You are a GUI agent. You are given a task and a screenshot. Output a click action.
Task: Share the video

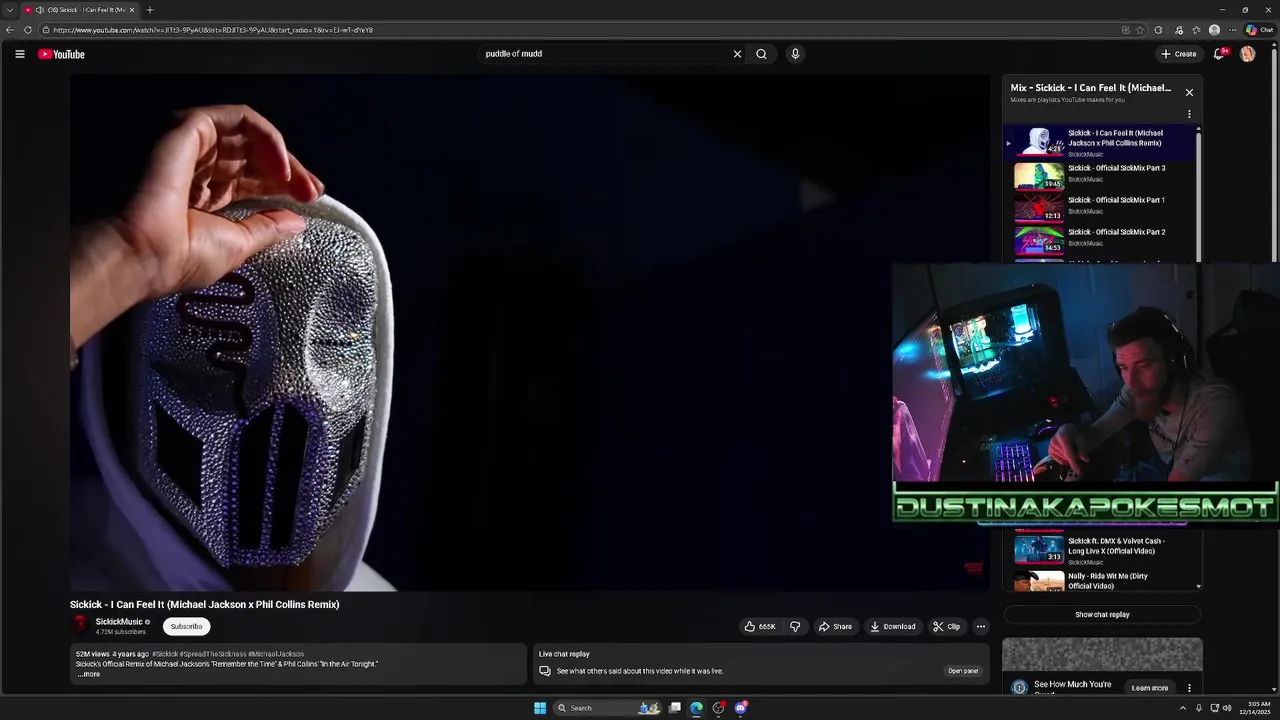click(x=835, y=627)
